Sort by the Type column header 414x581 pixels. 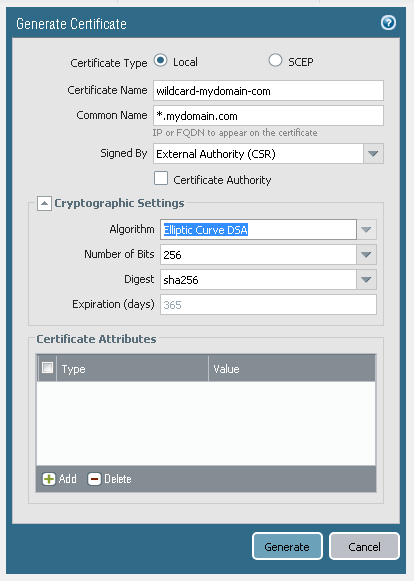[x=132, y=369]
